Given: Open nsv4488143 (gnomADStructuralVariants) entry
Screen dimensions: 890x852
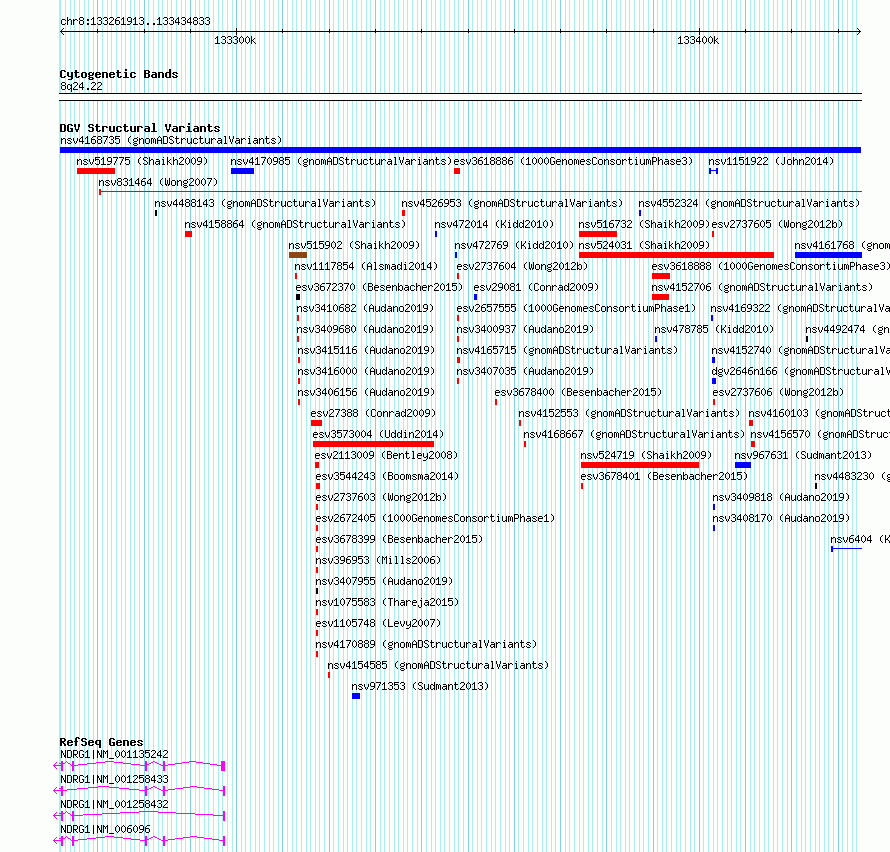Looking at the screenshot, I should click(x=265, y=203).
